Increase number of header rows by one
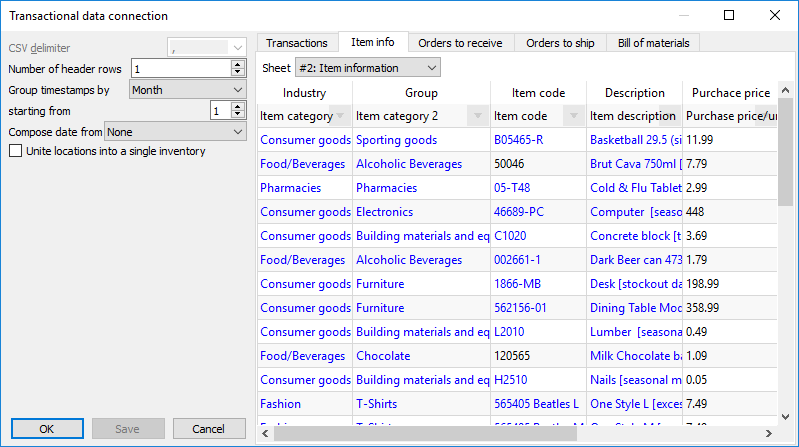 tap(237, 65)
